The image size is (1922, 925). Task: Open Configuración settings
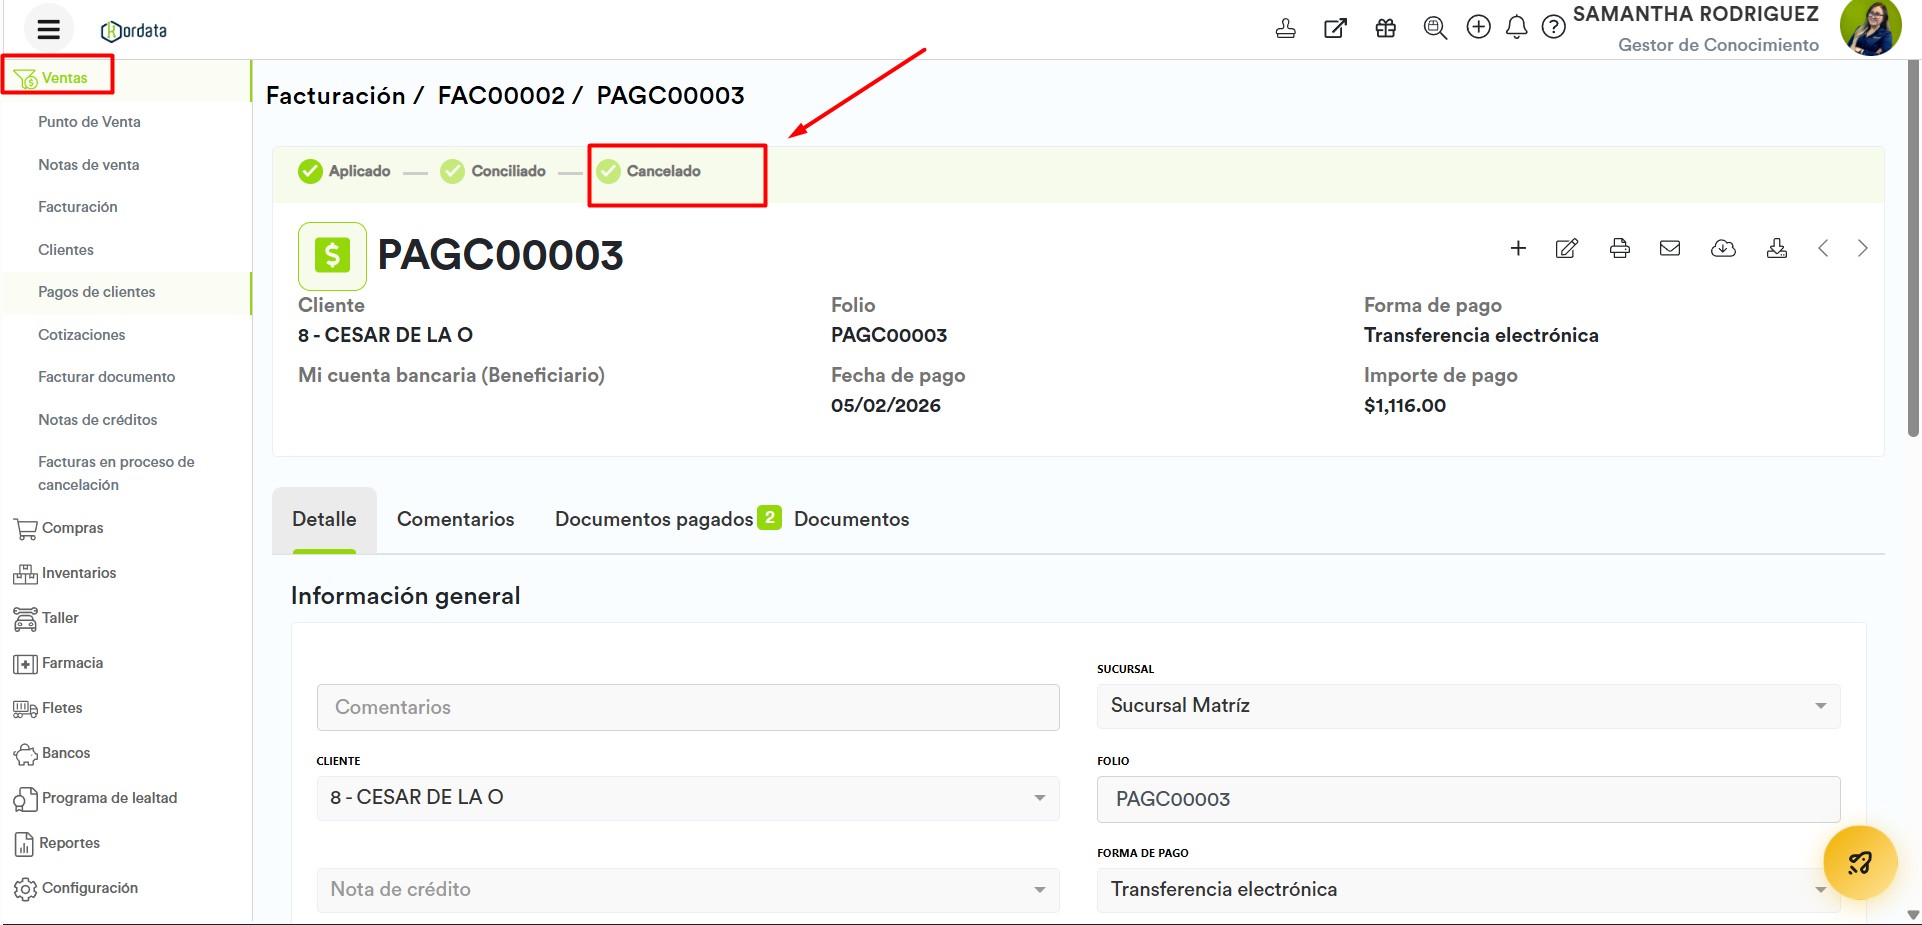coord(76,888)
